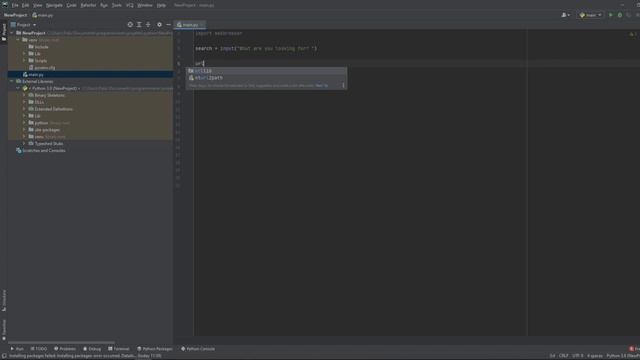Image resolution: width=640 pixels, height=360 pixels.
Task: Click the Project side tab on left edge
Action: pos(4,32)
